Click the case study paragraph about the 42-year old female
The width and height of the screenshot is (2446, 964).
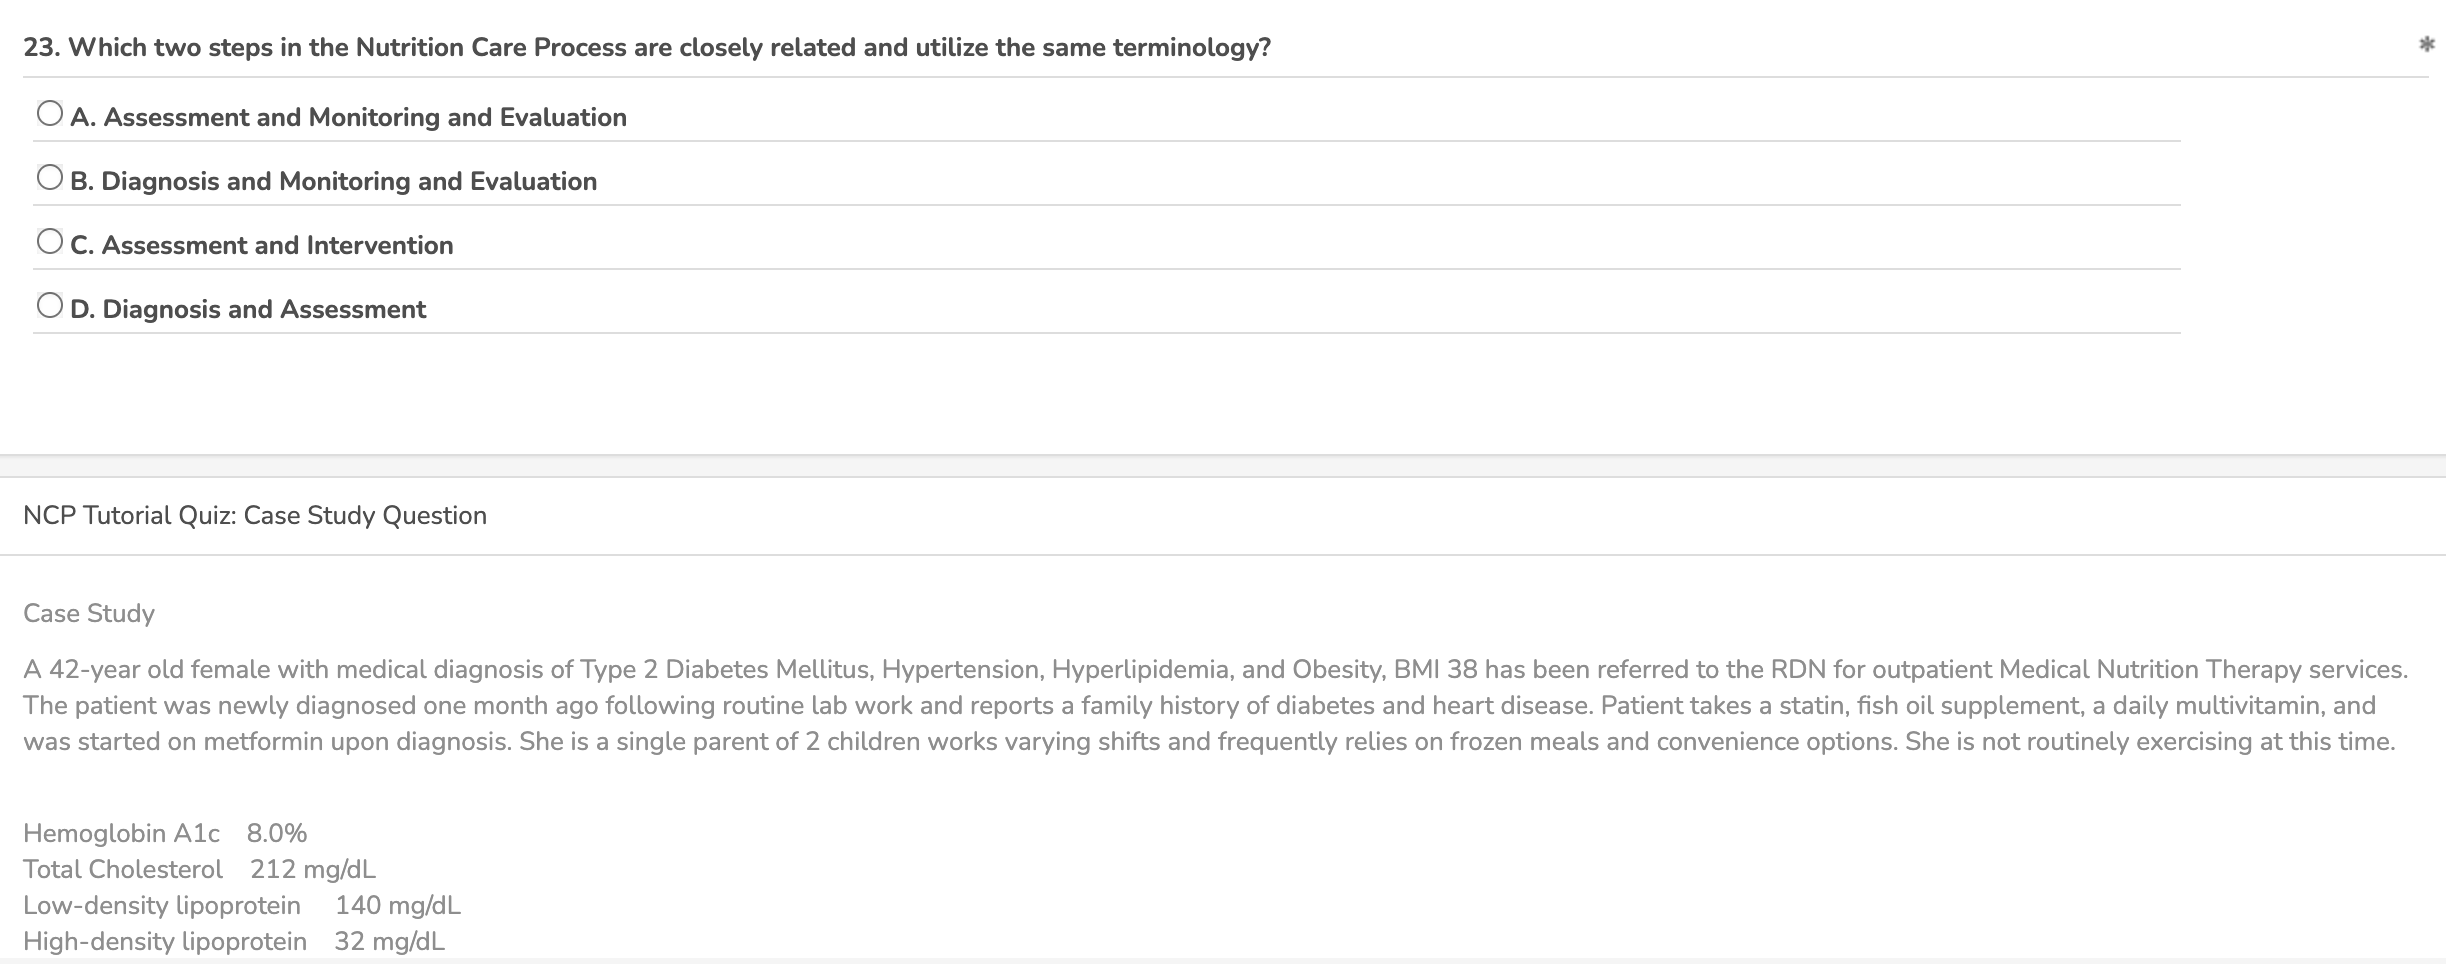pyautogui.click(x=1215, y=705)
